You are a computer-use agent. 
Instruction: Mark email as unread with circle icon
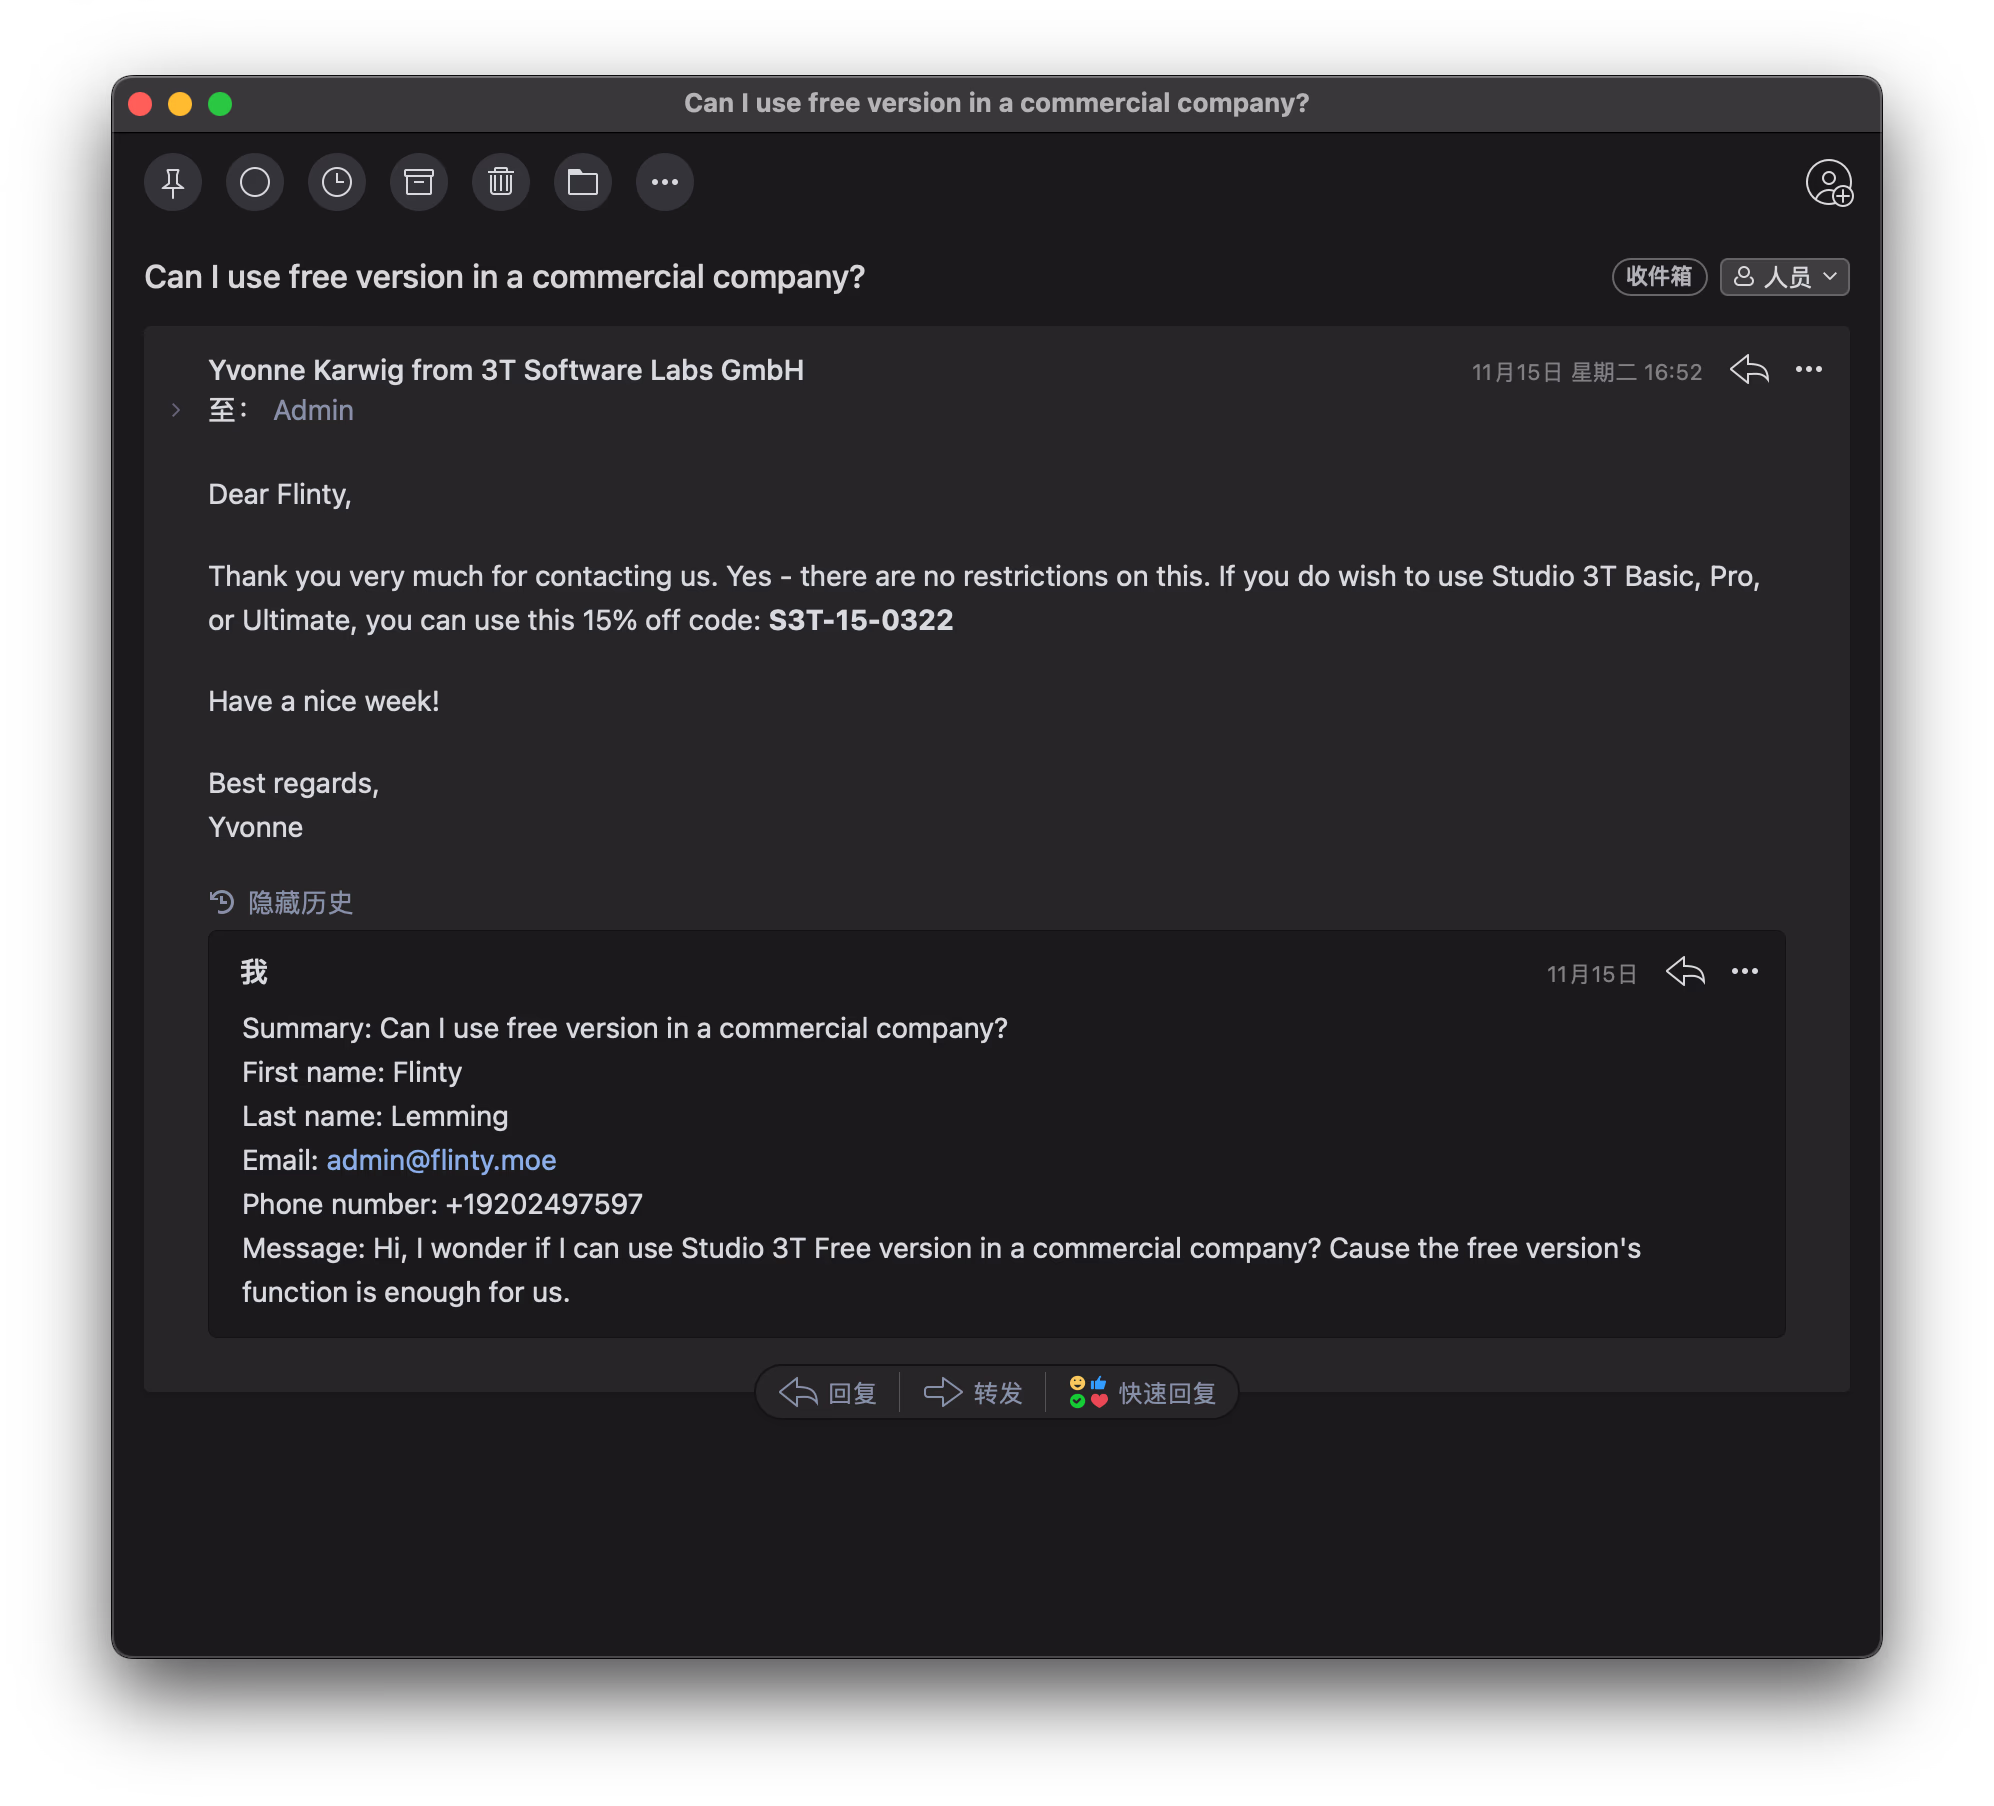point(255,182)
